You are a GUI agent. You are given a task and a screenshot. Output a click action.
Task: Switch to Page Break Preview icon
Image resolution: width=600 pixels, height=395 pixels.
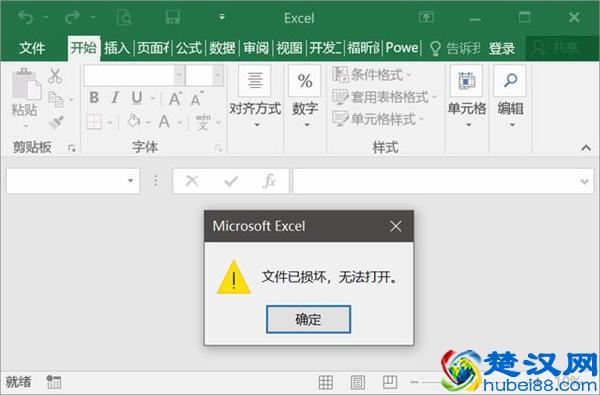pyautogui.click(x=390, y=382)
